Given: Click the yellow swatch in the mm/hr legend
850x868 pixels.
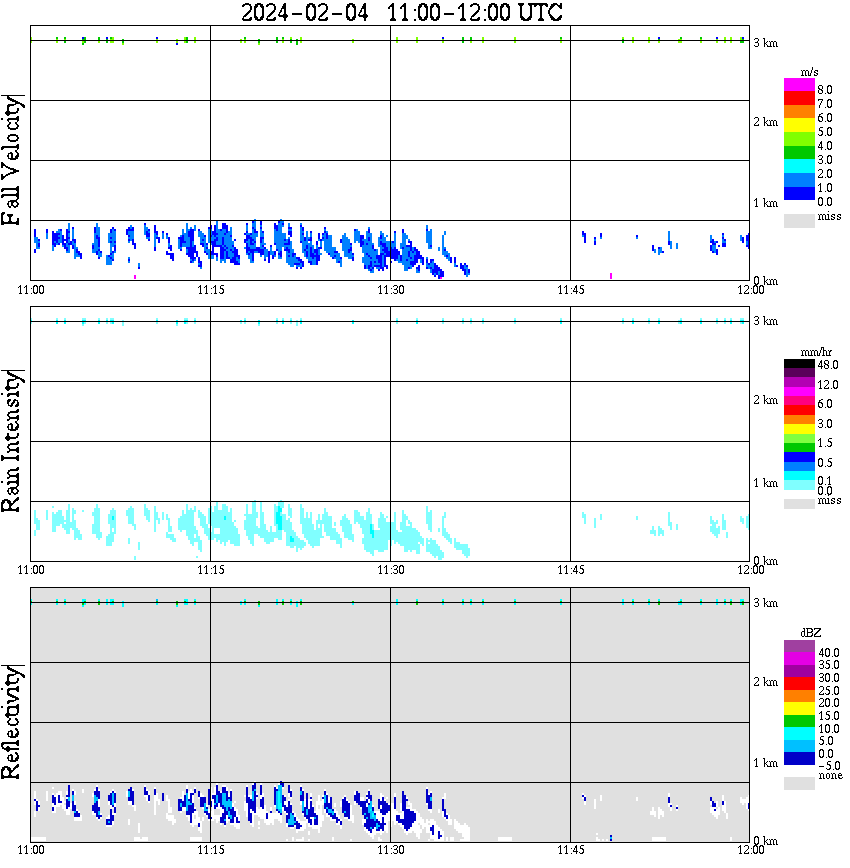Looking at the screenshot, I should (799, 429).
